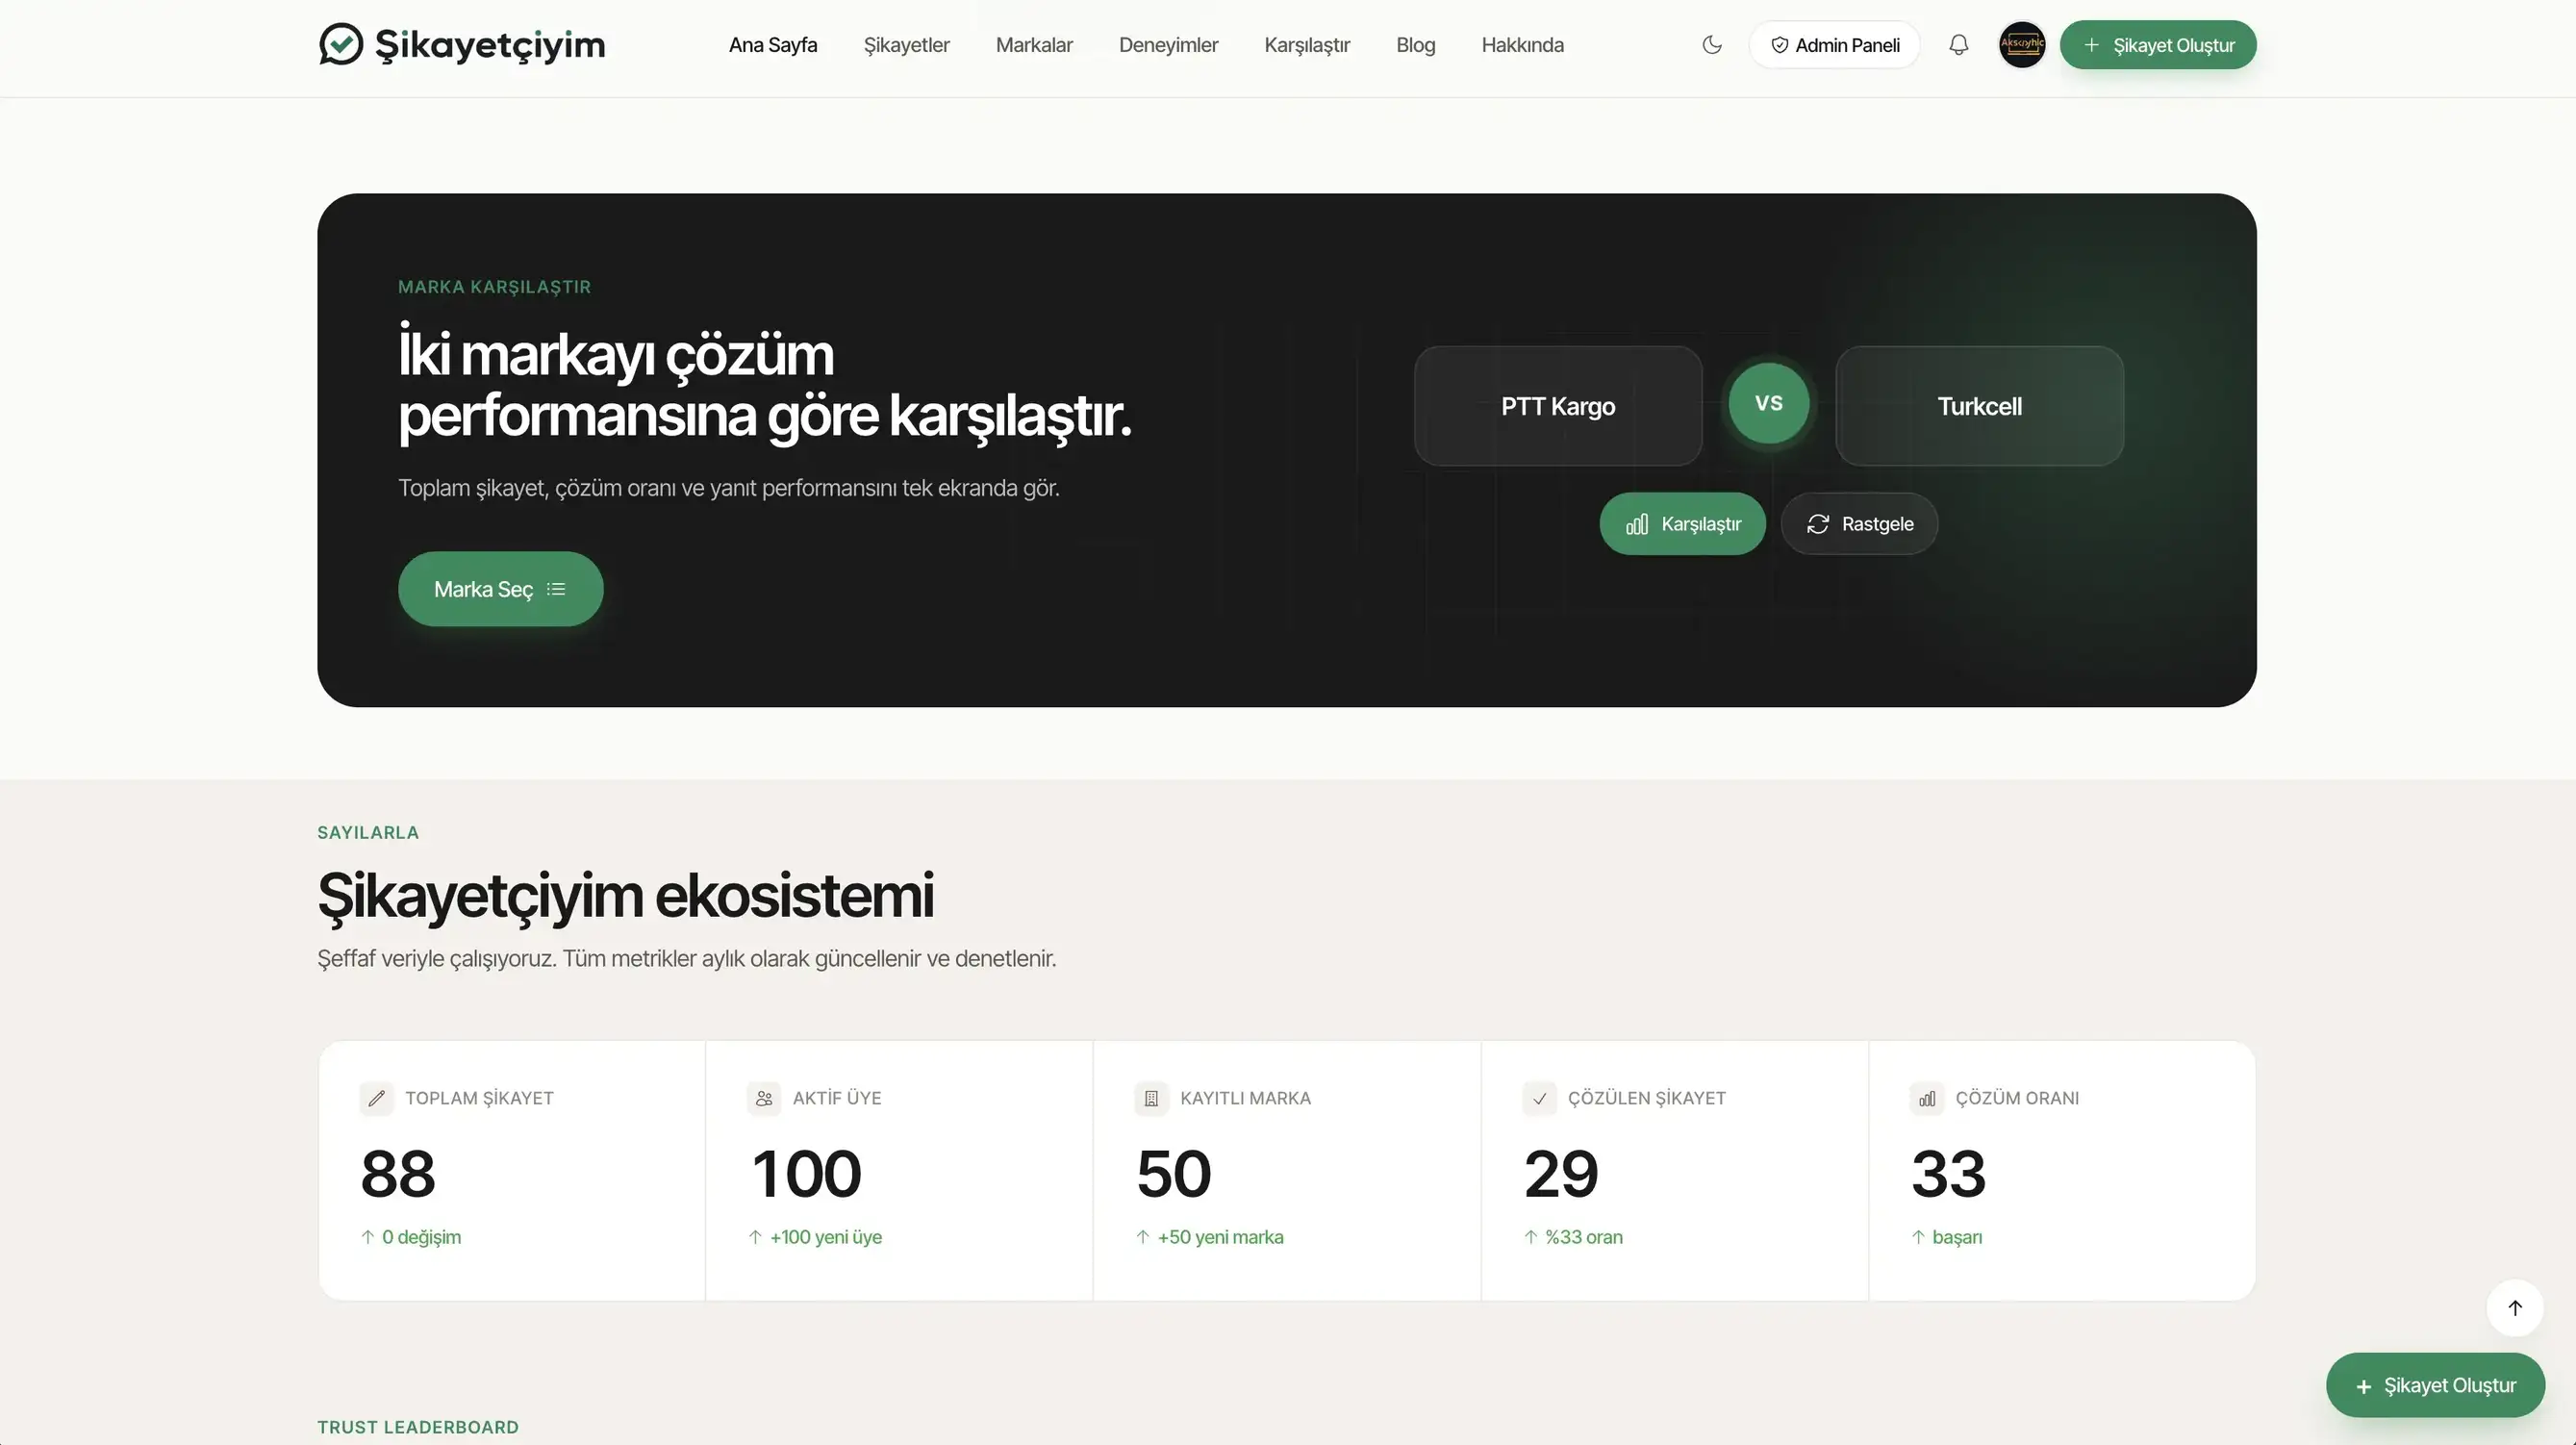The width and height of the screenshot is (2576, 1445).
Task: Click the '+100 yeni üye' text
Action: [x=826, y=1237]
